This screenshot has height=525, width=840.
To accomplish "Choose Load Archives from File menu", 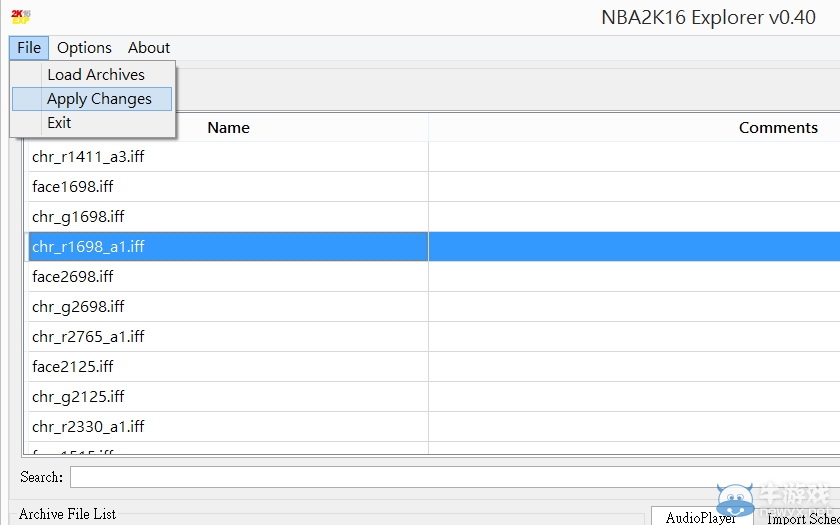I will click(x=92, y=74).
